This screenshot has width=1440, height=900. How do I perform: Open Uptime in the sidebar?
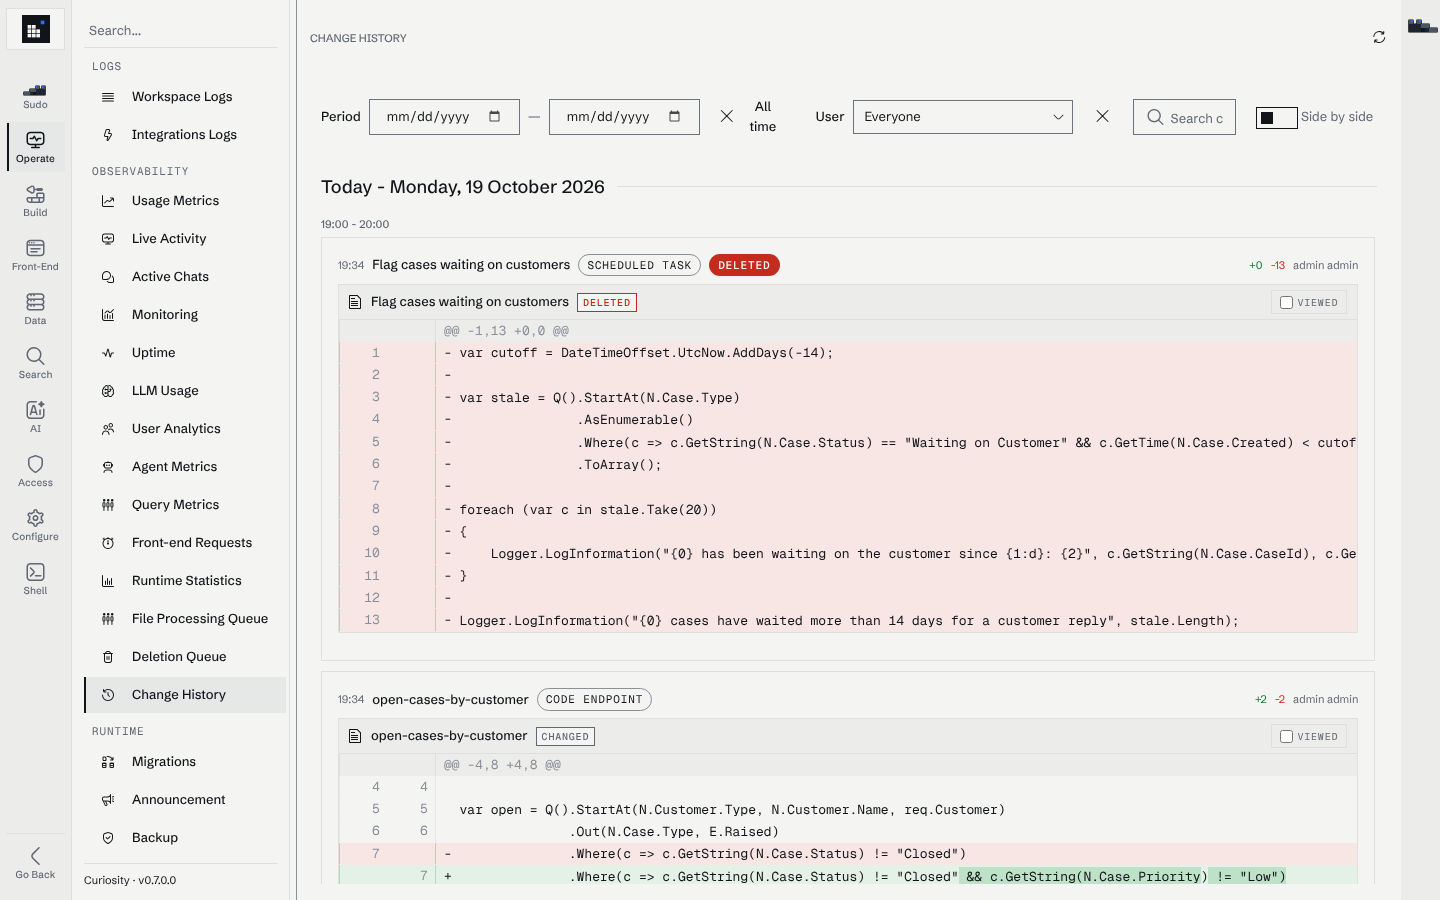(185, 353)
